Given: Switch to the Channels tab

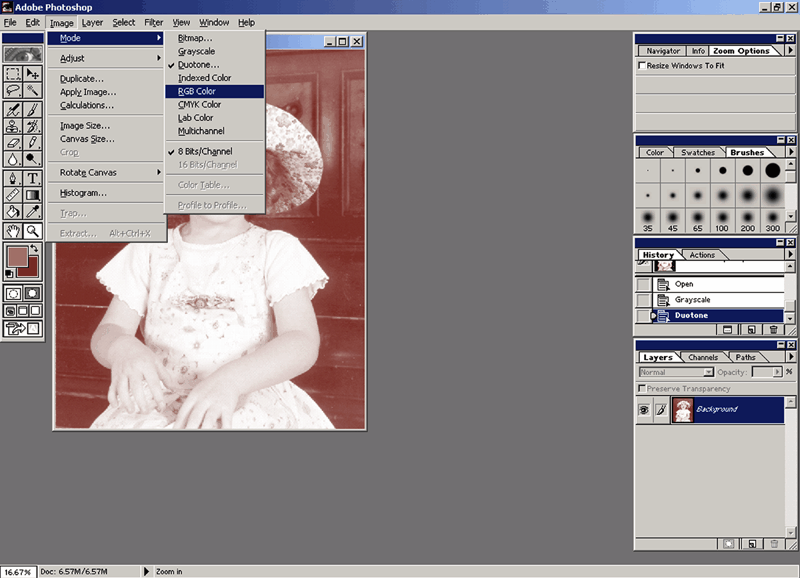Looking at the screenshot, I should pyautogui.click(x=703, y=357).
